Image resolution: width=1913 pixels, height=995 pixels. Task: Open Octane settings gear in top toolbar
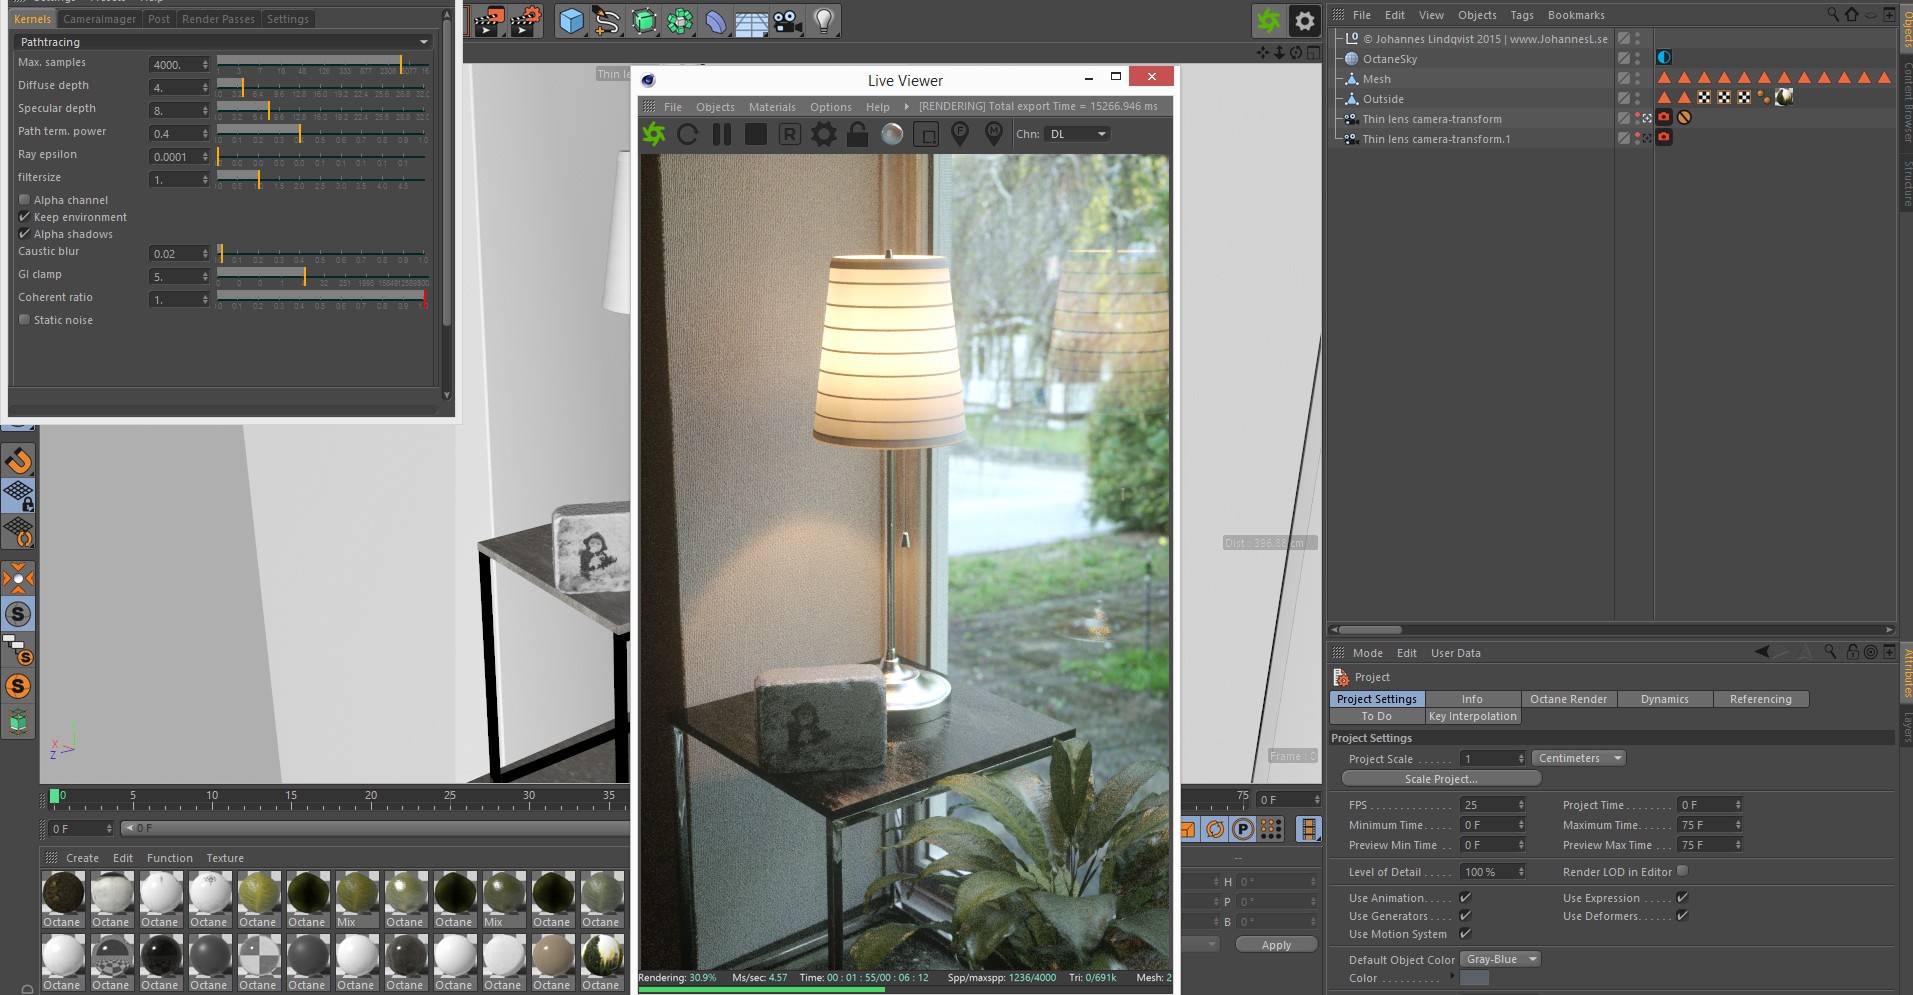pos(1304,20)
